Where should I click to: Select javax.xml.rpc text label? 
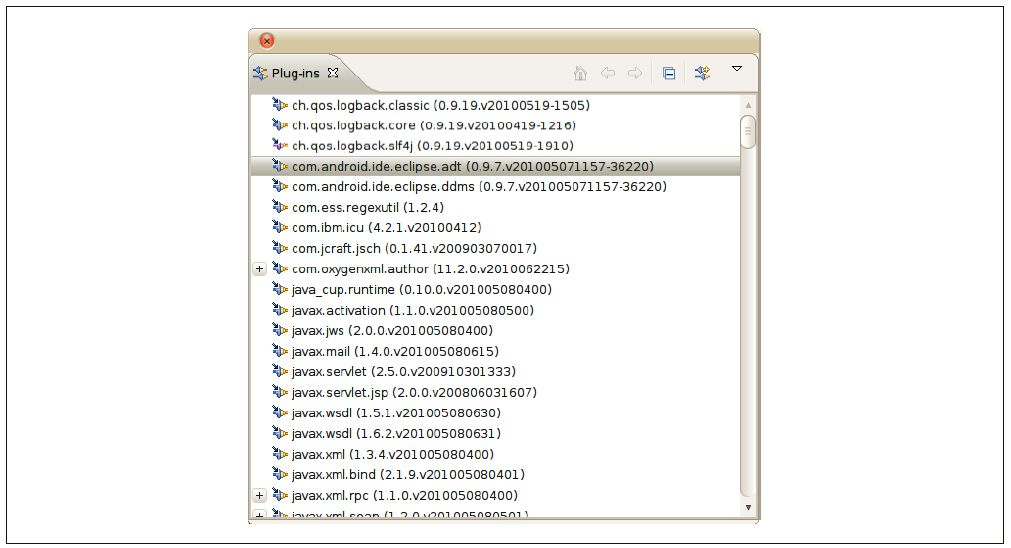(x=405, y=496)
